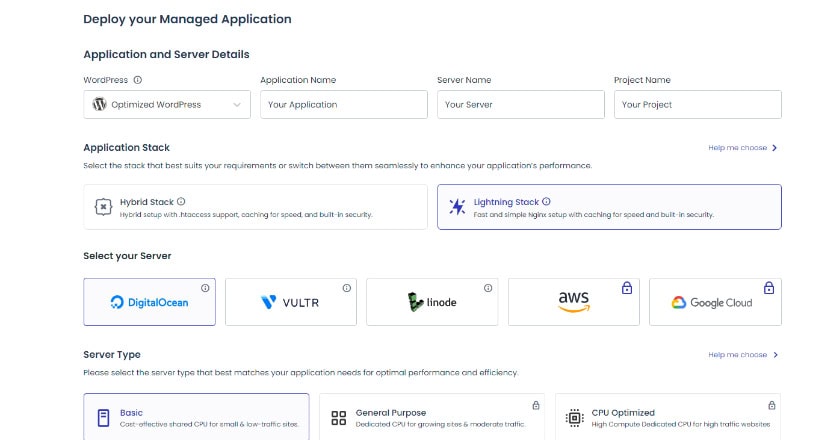Click the Basic server type icon
840x440 pixels.
point(103,417)
